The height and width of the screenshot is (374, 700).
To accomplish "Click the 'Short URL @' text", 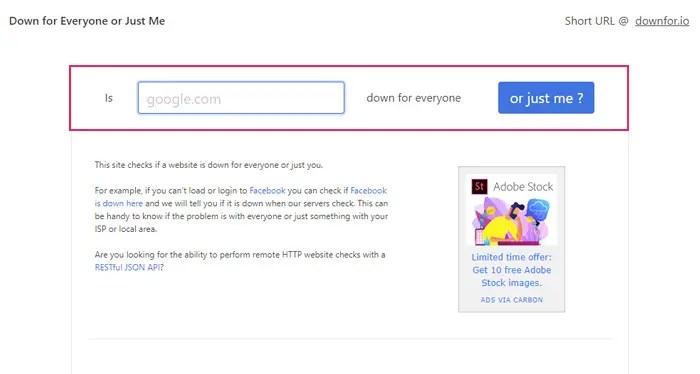I will [x=596, y=21].
